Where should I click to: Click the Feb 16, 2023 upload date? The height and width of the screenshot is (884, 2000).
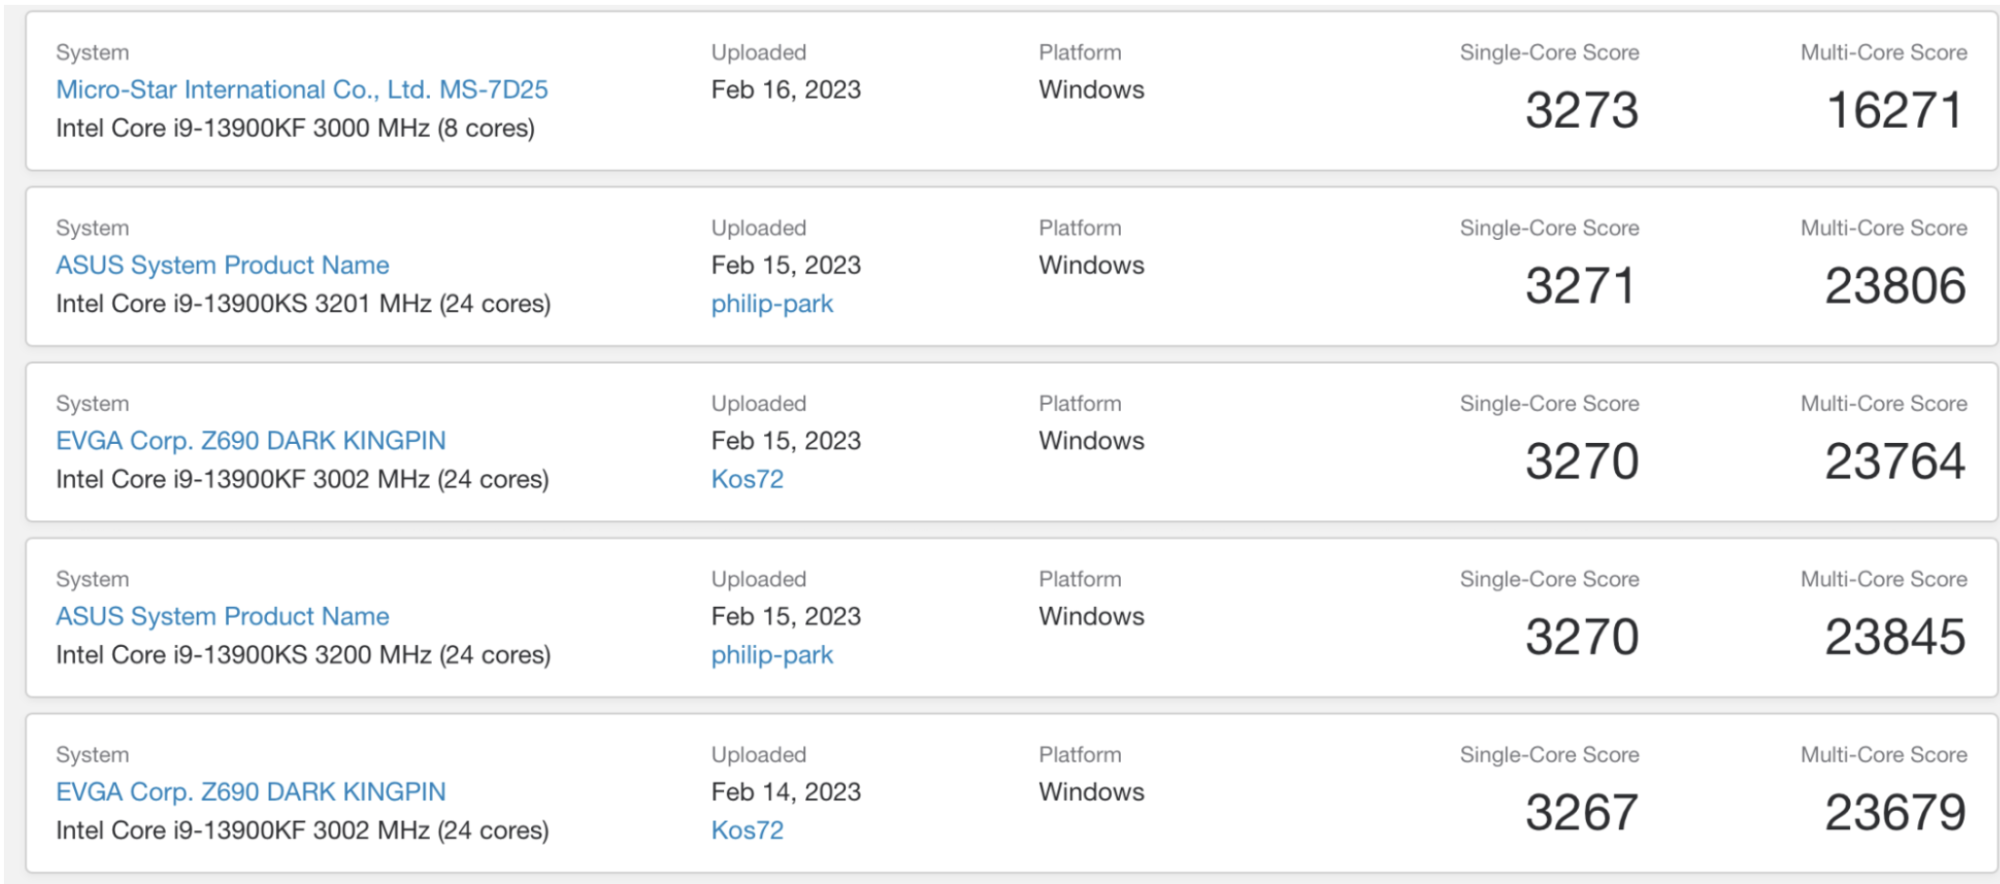pyautogui.click(x=785, y=90)
